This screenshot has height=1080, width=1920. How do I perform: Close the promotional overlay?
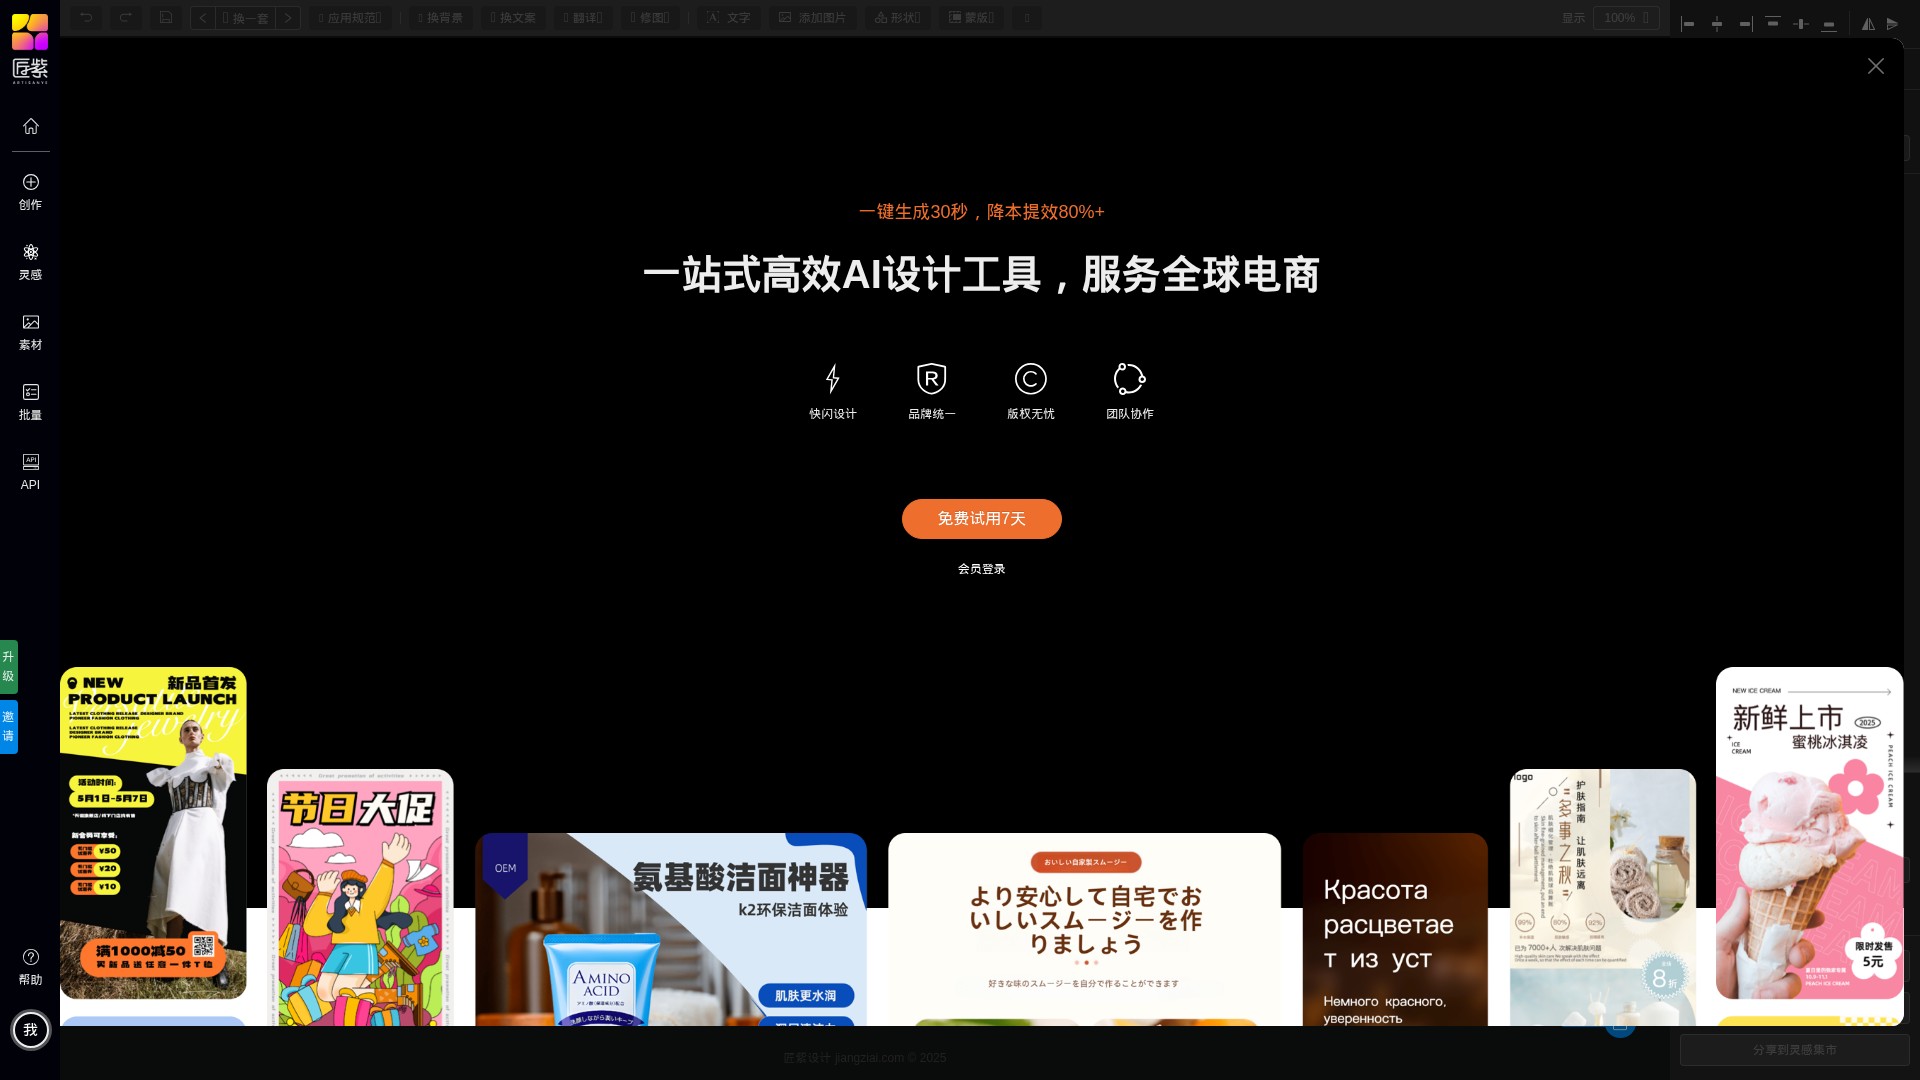pyautogui.click(x=1875, y=66)
